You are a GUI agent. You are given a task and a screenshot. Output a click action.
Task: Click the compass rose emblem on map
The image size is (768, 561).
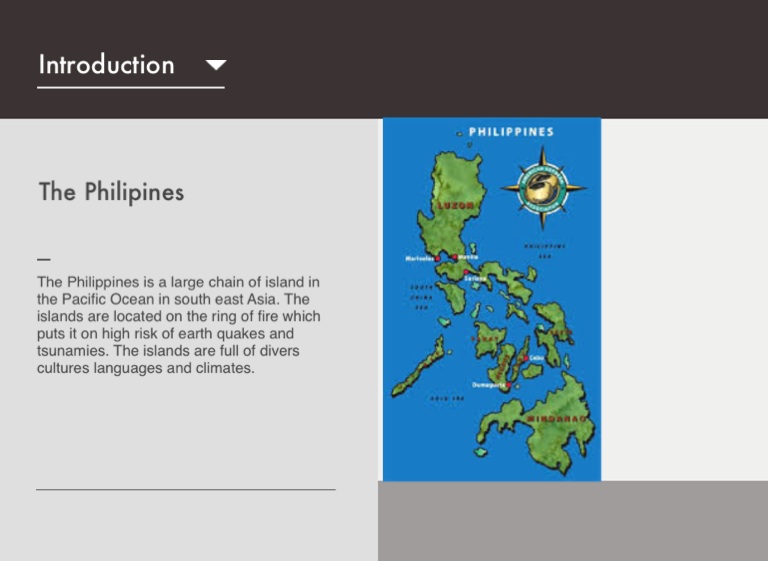click(x=545, y=185)
